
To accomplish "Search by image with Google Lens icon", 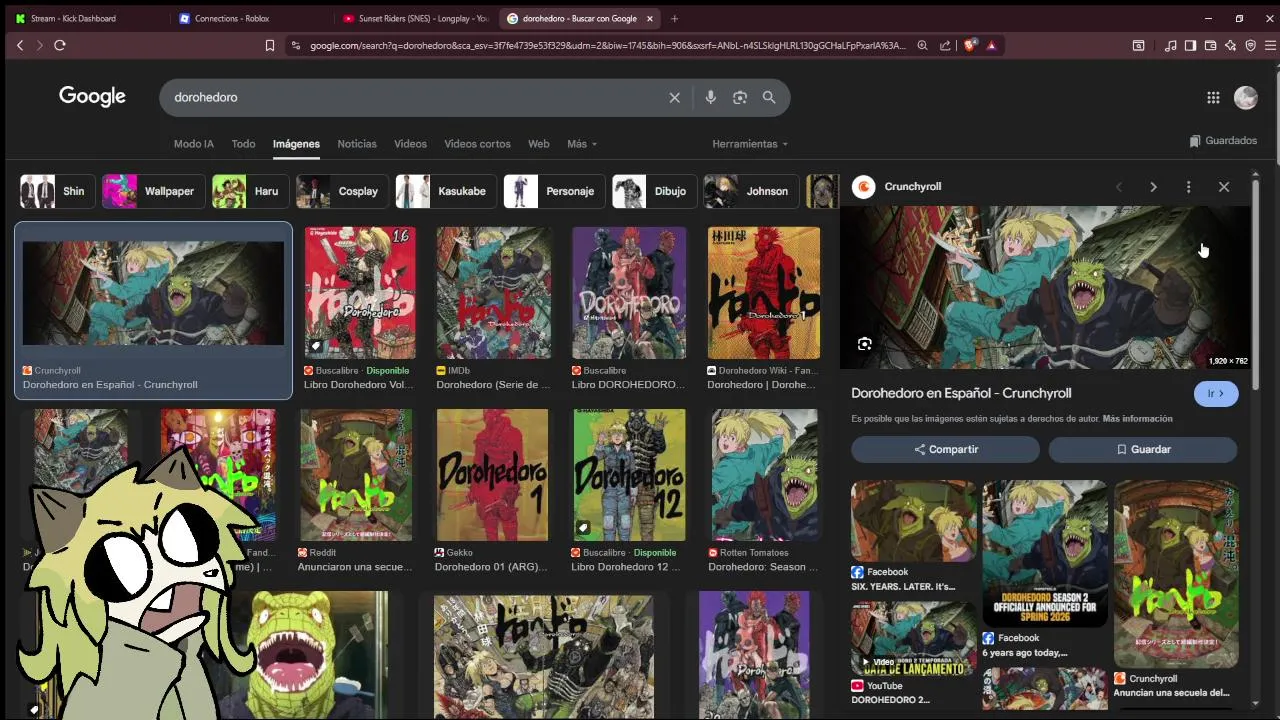I will pyautogui.click(x=740, y=97).
